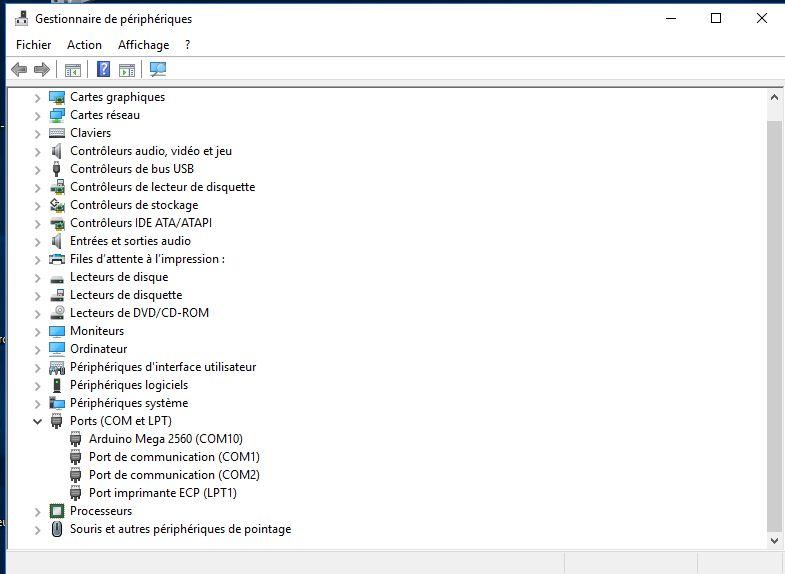Open the blue Help question mark icon
The image size is (785, 574).
click(x=103, y=69)
